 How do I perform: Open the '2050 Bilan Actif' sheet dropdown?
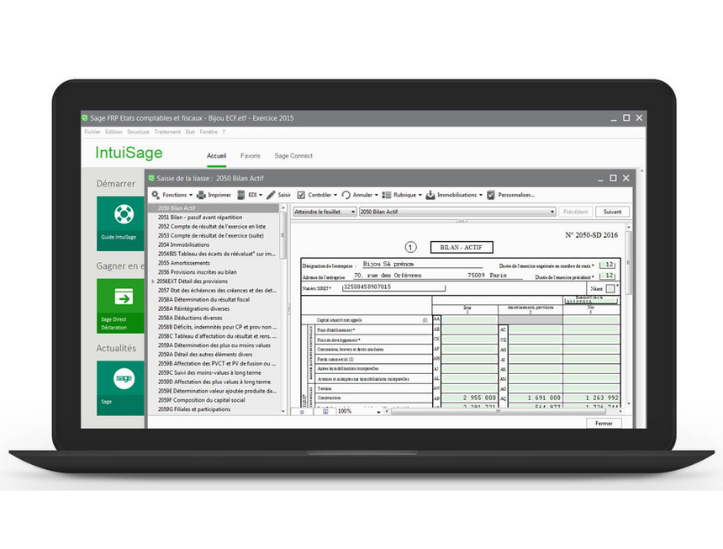tap(552, 212)
